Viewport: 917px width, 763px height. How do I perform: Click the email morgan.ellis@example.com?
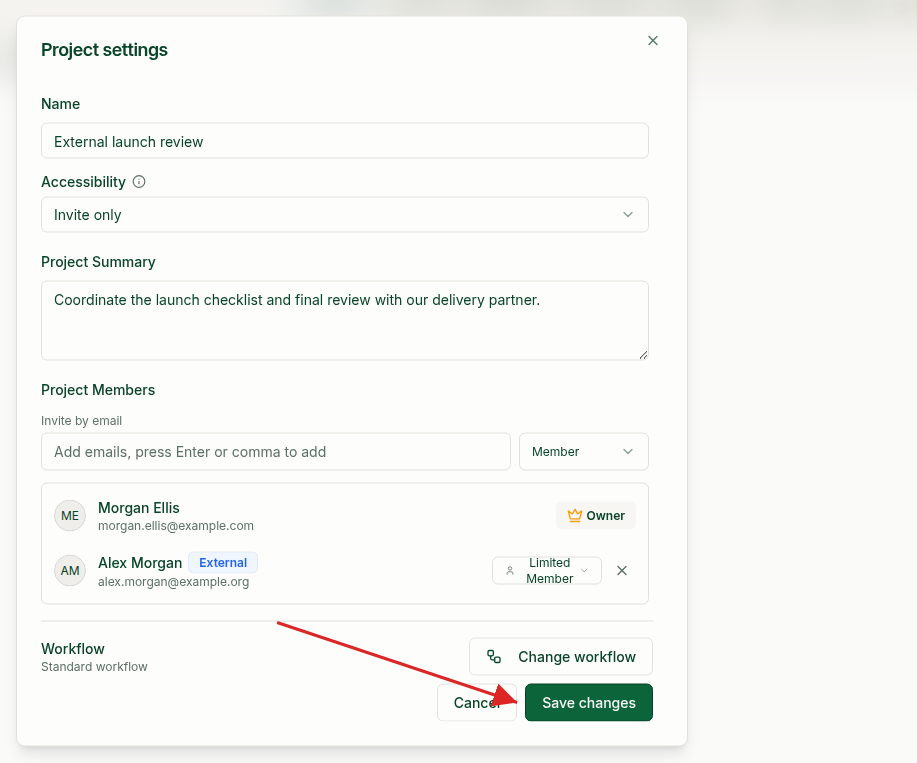point(176,526)
